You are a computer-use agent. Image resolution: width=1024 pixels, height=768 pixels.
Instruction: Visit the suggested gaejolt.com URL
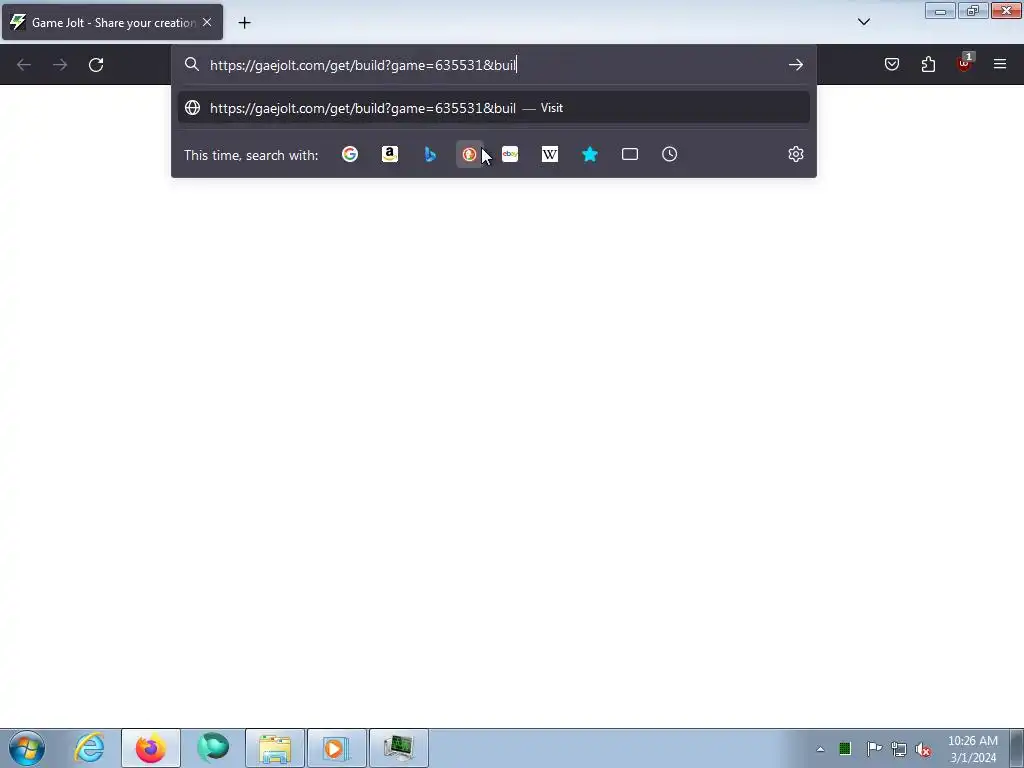(x=494, y=108)
